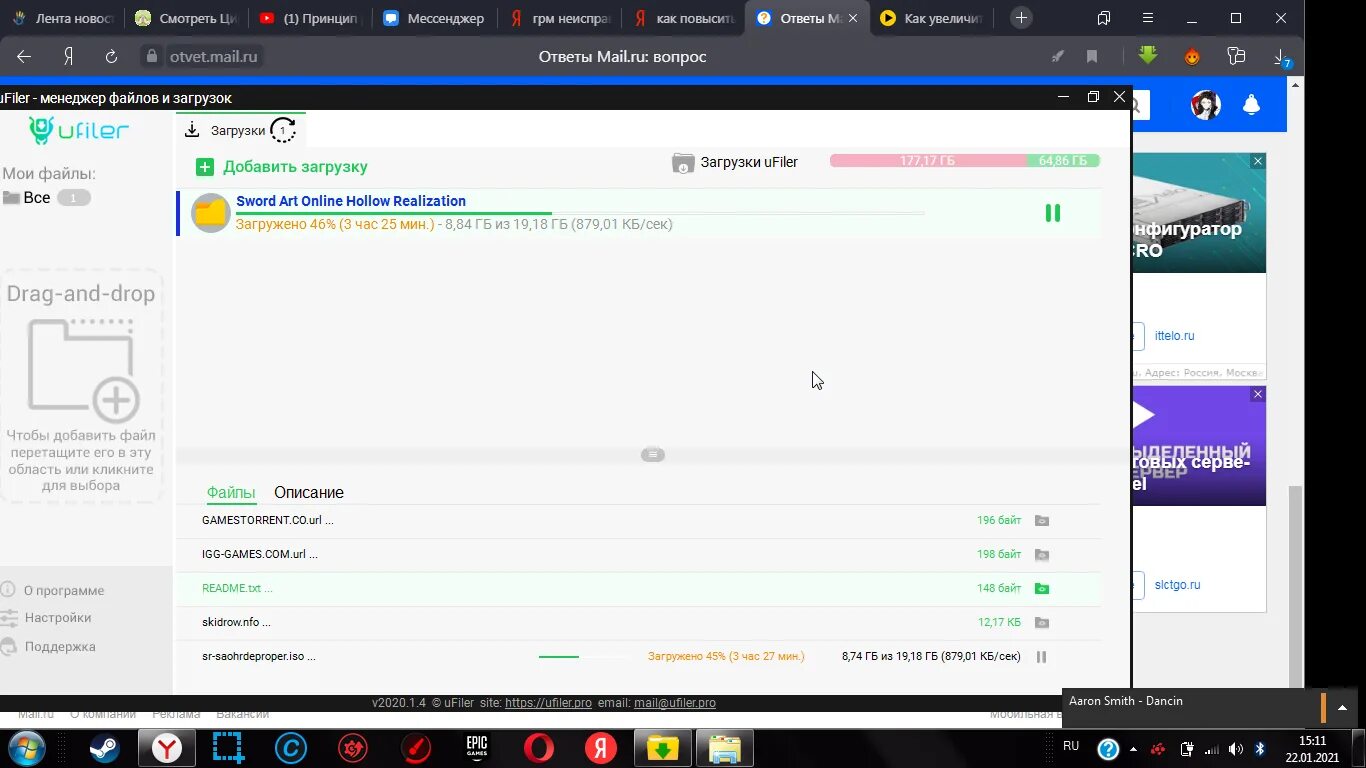Open uFiler from the taskbar
Screen dimensions: 1366x768
pyautogui.click(x=662, y=748)
